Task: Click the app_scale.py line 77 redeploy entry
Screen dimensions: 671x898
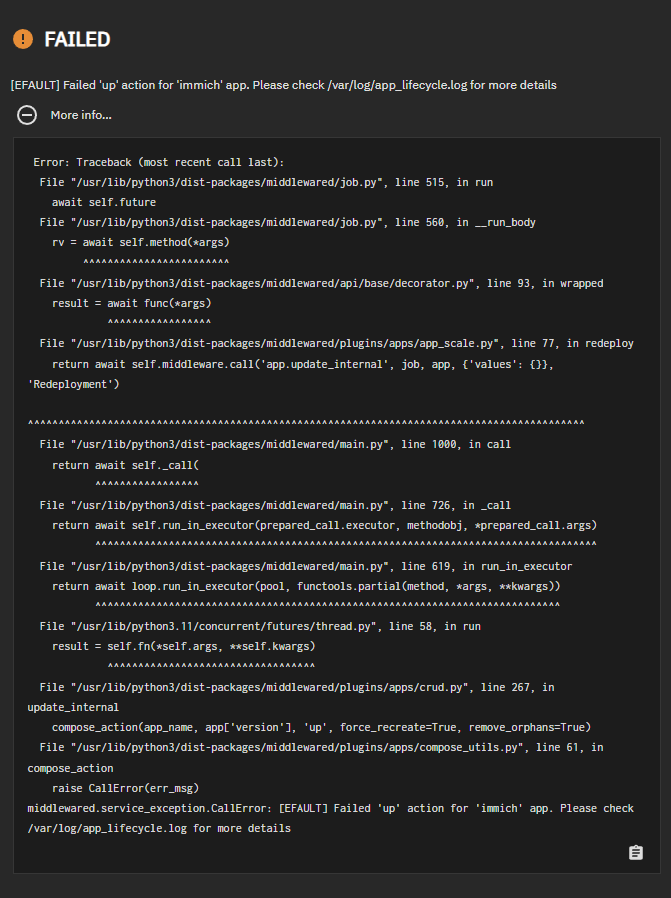Action: (336, 343)
